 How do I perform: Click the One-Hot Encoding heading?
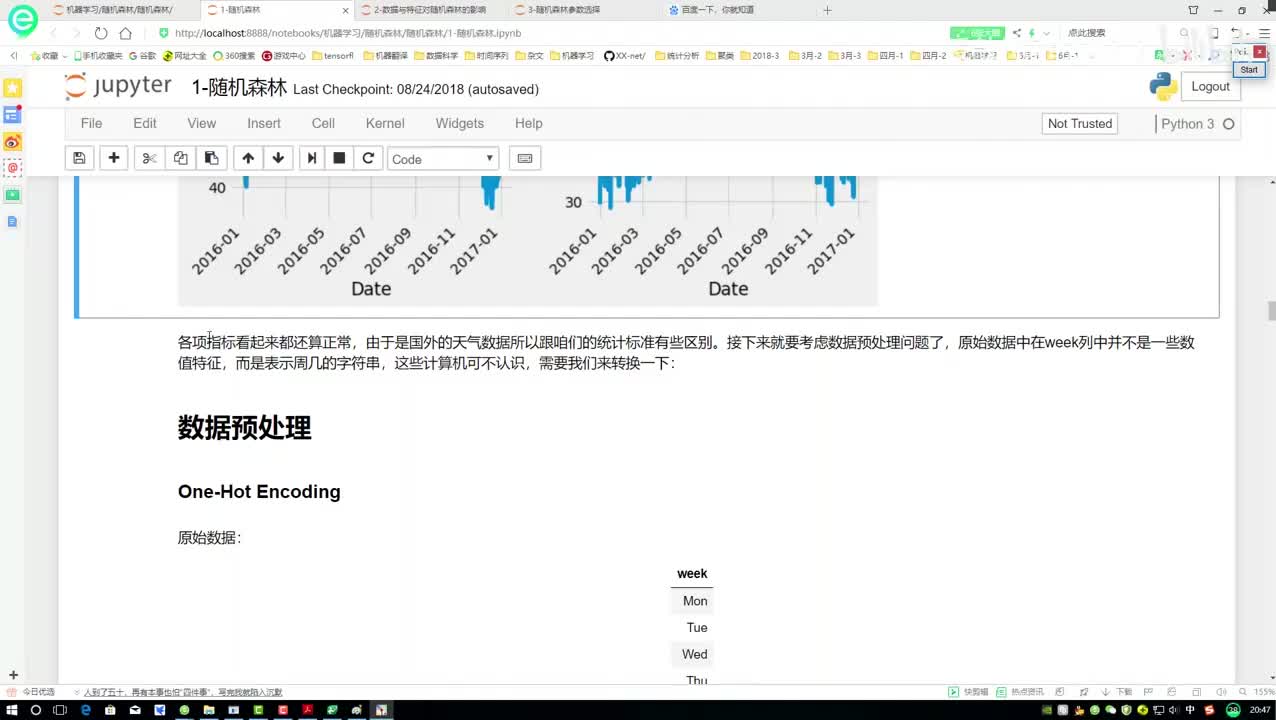pos(259,492)
